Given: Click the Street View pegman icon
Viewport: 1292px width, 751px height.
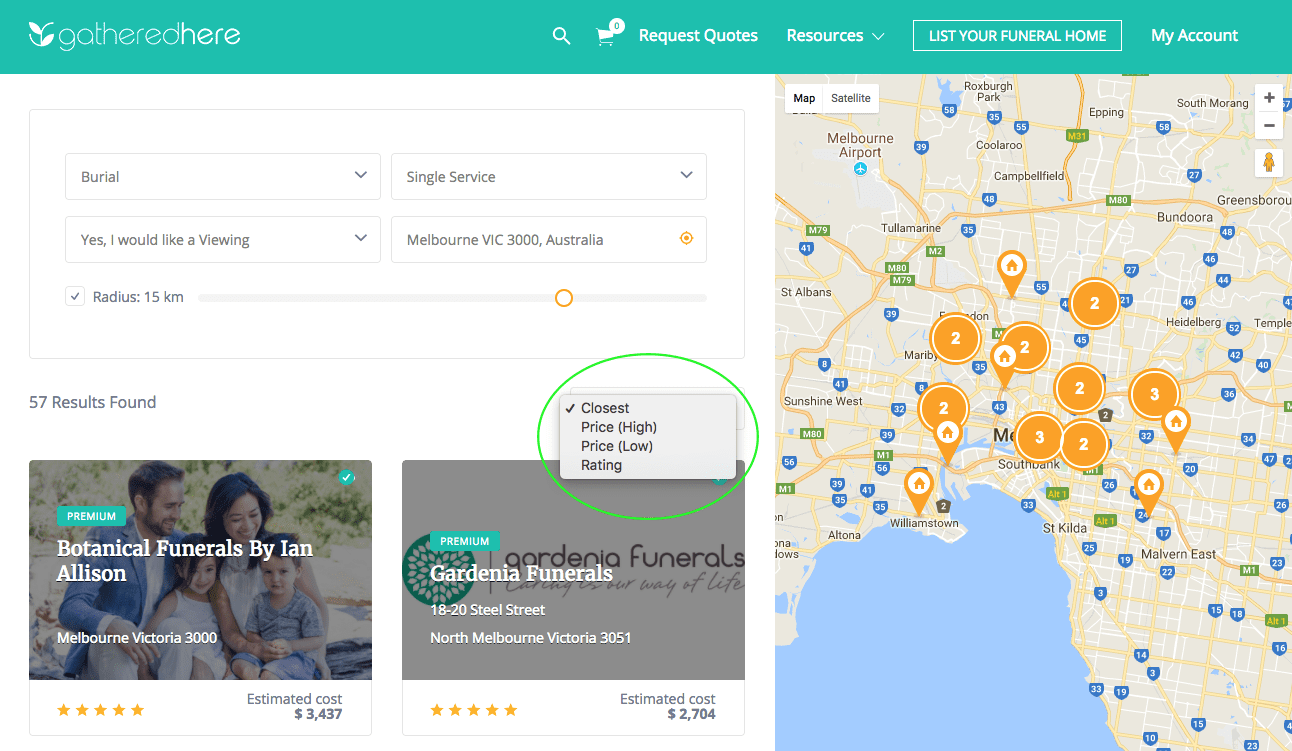Looking at the screenshot, I should pos(1269,162).
